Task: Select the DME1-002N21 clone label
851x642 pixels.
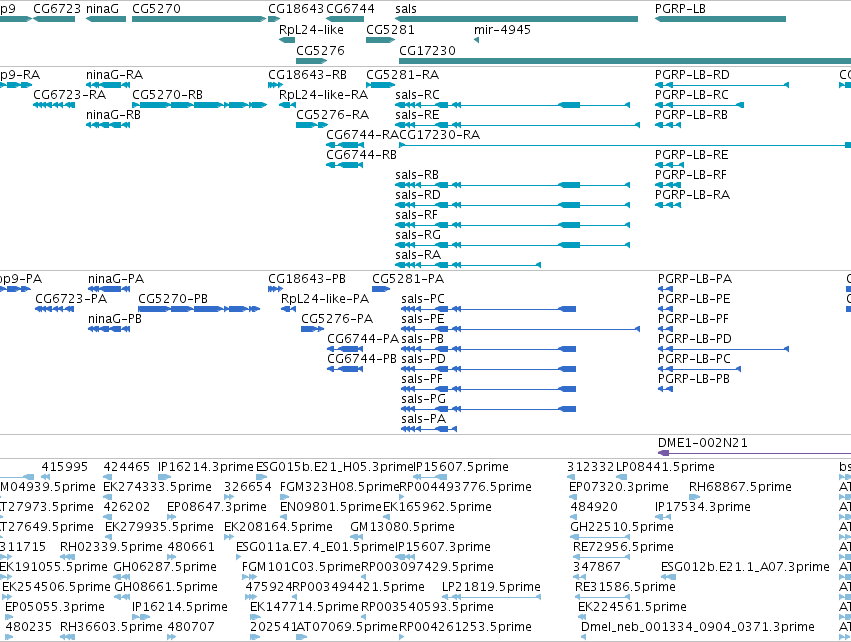Action: [702, 443]
